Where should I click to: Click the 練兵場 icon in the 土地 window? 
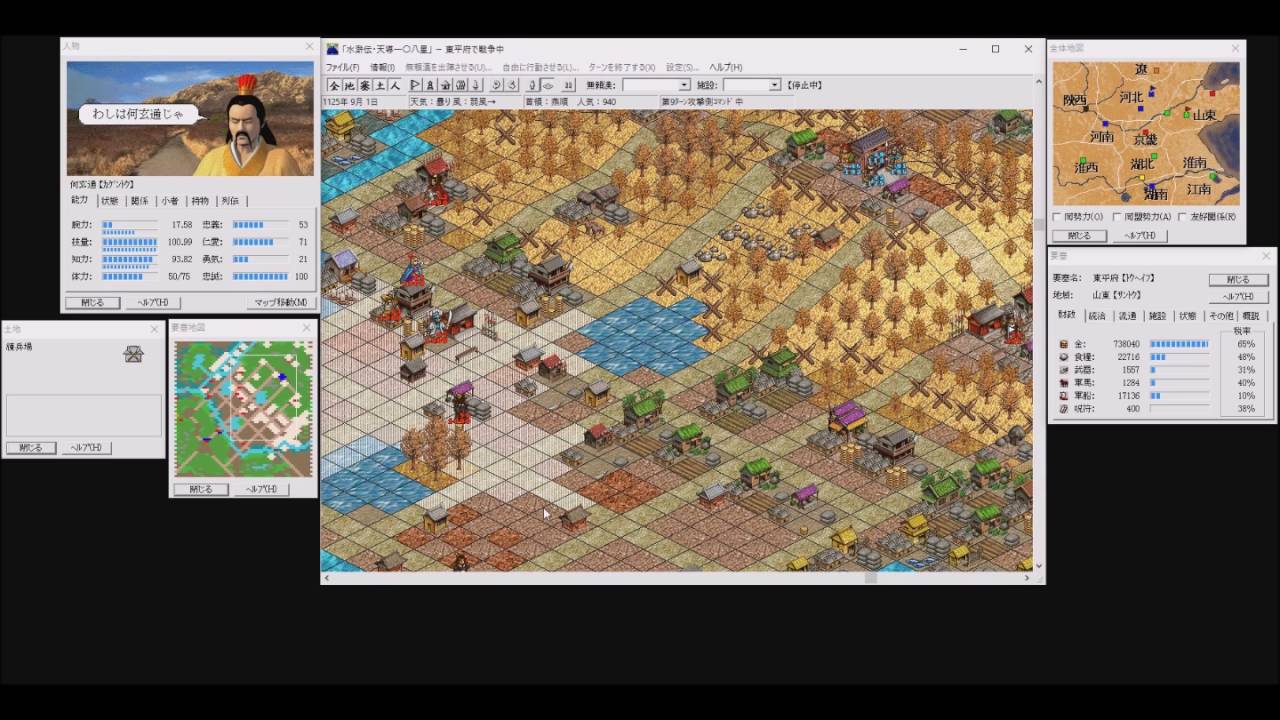[133, 353]
